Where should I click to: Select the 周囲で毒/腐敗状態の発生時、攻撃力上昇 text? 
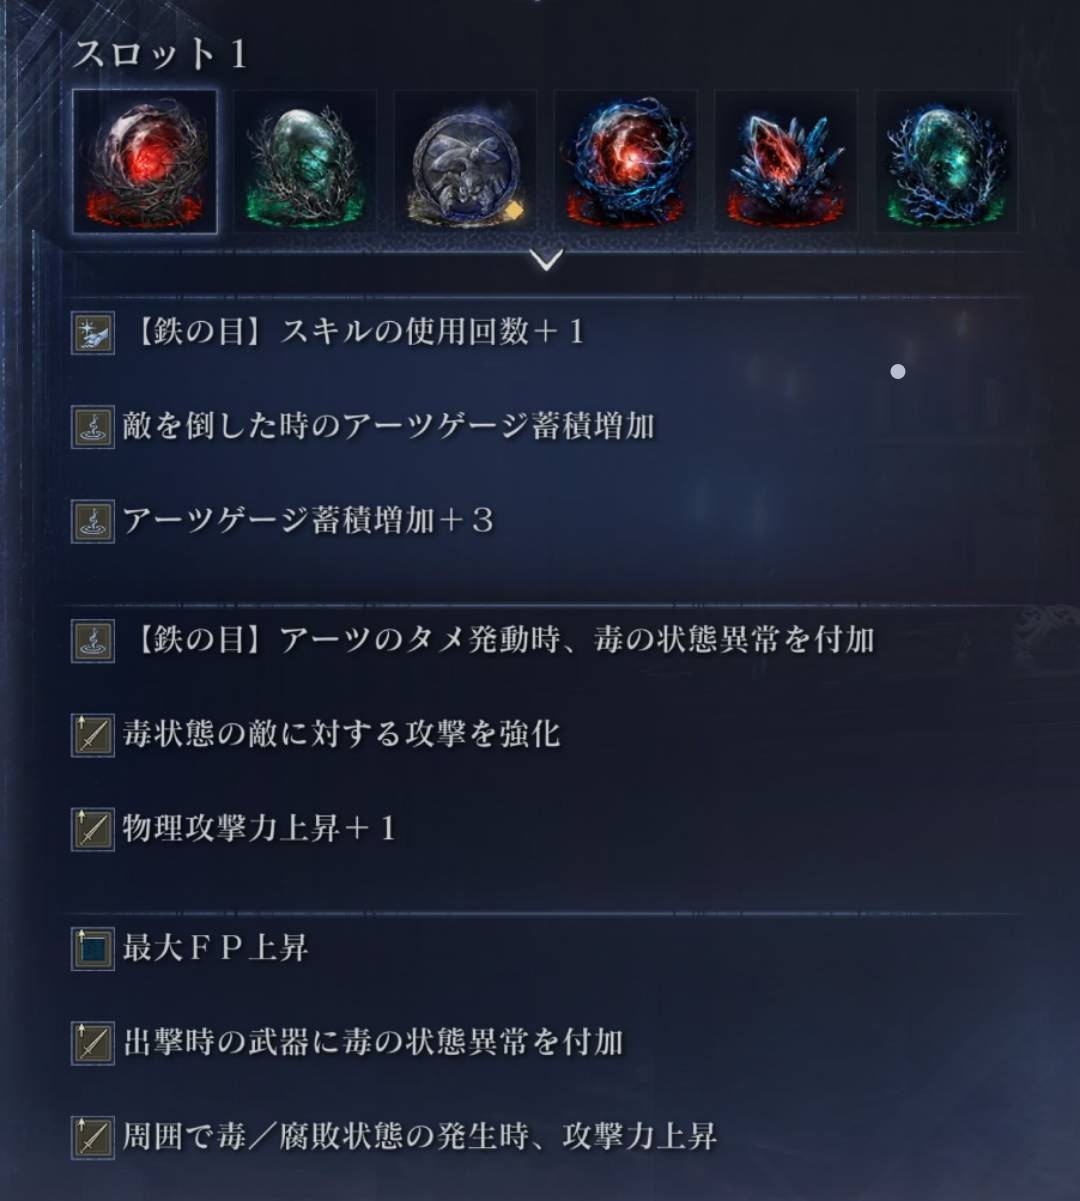pos(420,1136)
